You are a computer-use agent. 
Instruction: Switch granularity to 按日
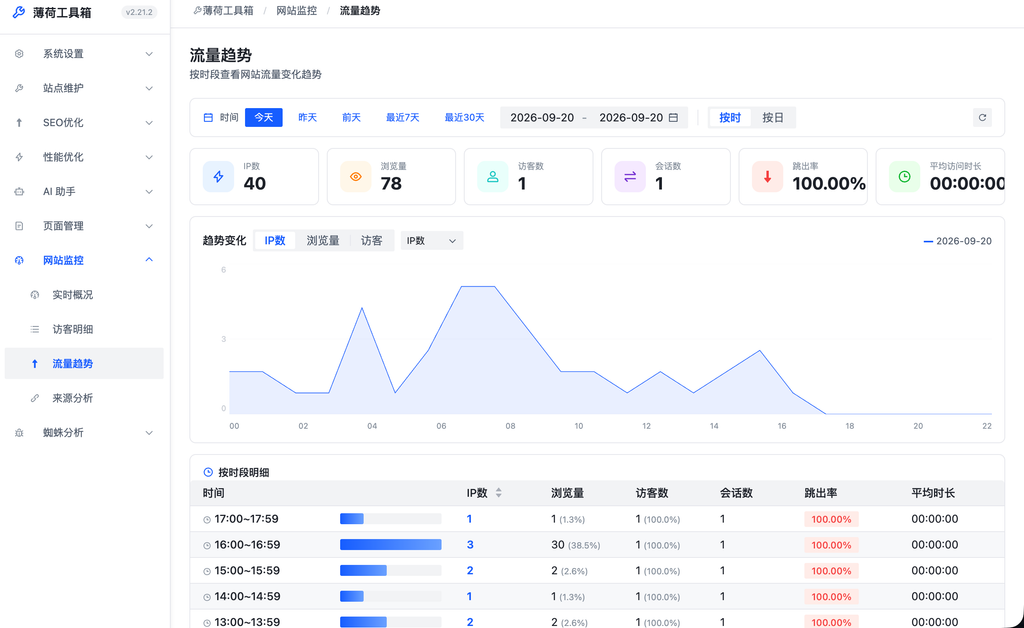click(773, 118)
